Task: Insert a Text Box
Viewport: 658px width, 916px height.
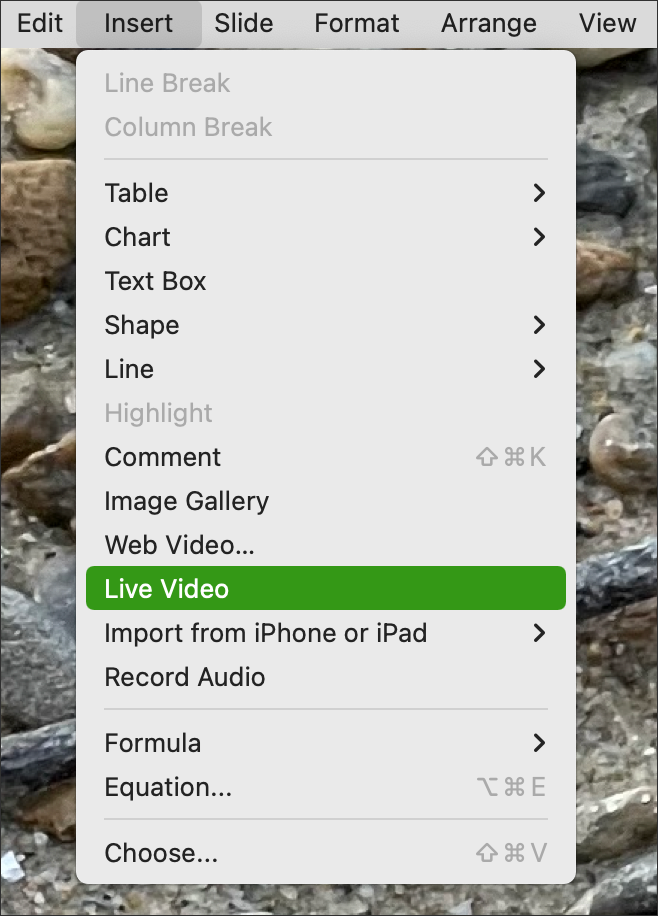Action: (325, 281)
